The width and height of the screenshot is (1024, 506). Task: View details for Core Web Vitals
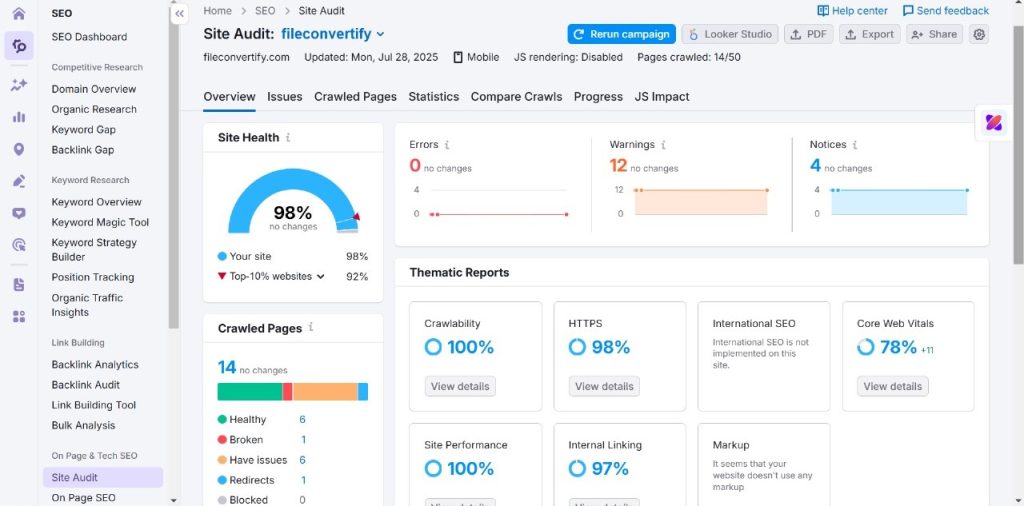tap(892, 386)
